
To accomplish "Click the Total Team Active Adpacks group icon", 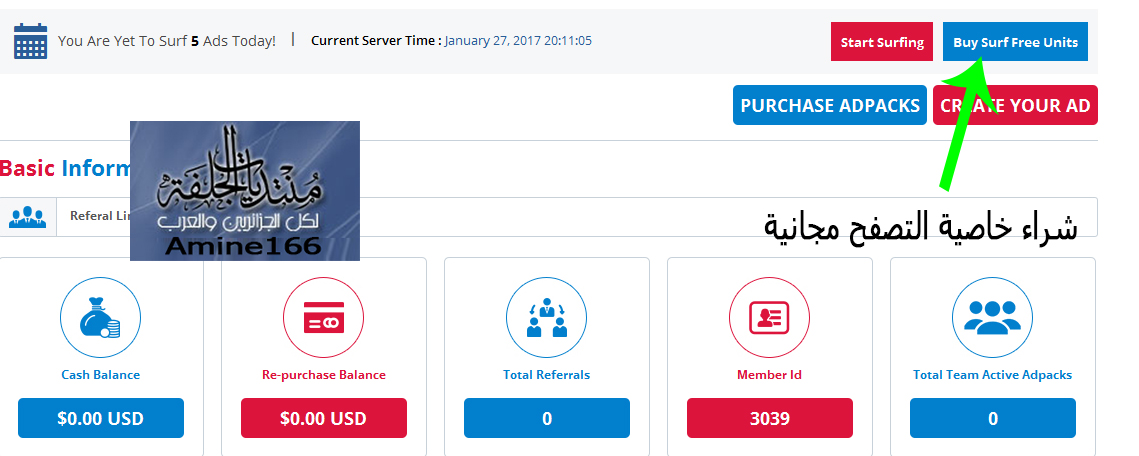I will point(992,318).
